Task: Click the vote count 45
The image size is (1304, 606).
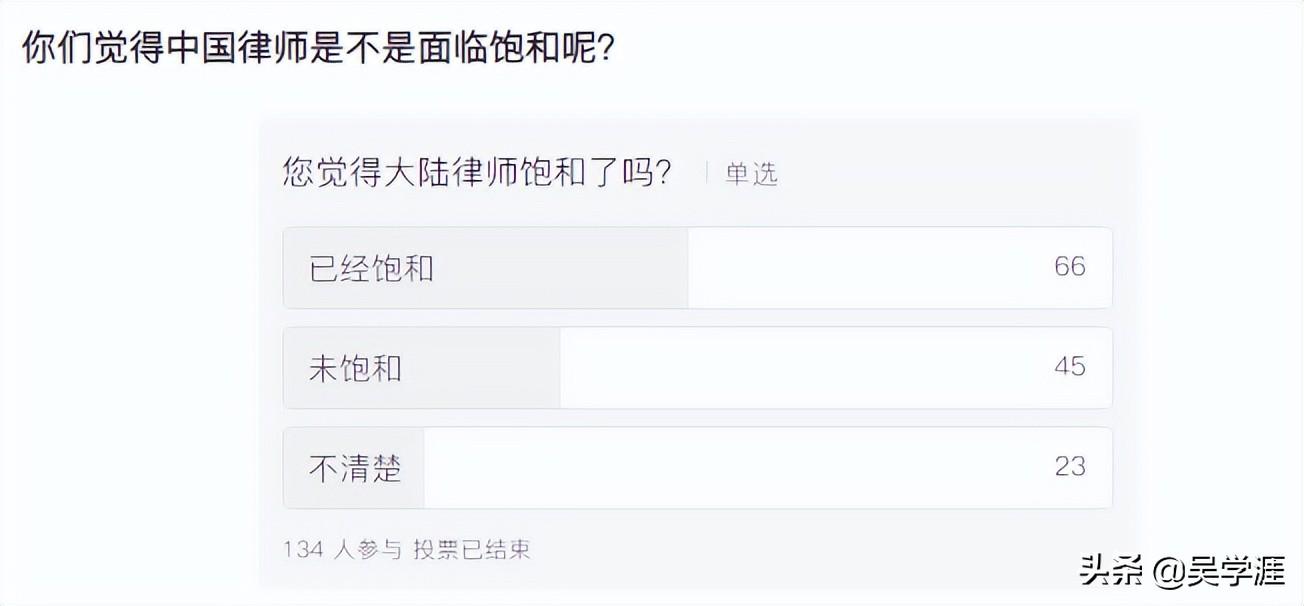Action: point(1069,367)
